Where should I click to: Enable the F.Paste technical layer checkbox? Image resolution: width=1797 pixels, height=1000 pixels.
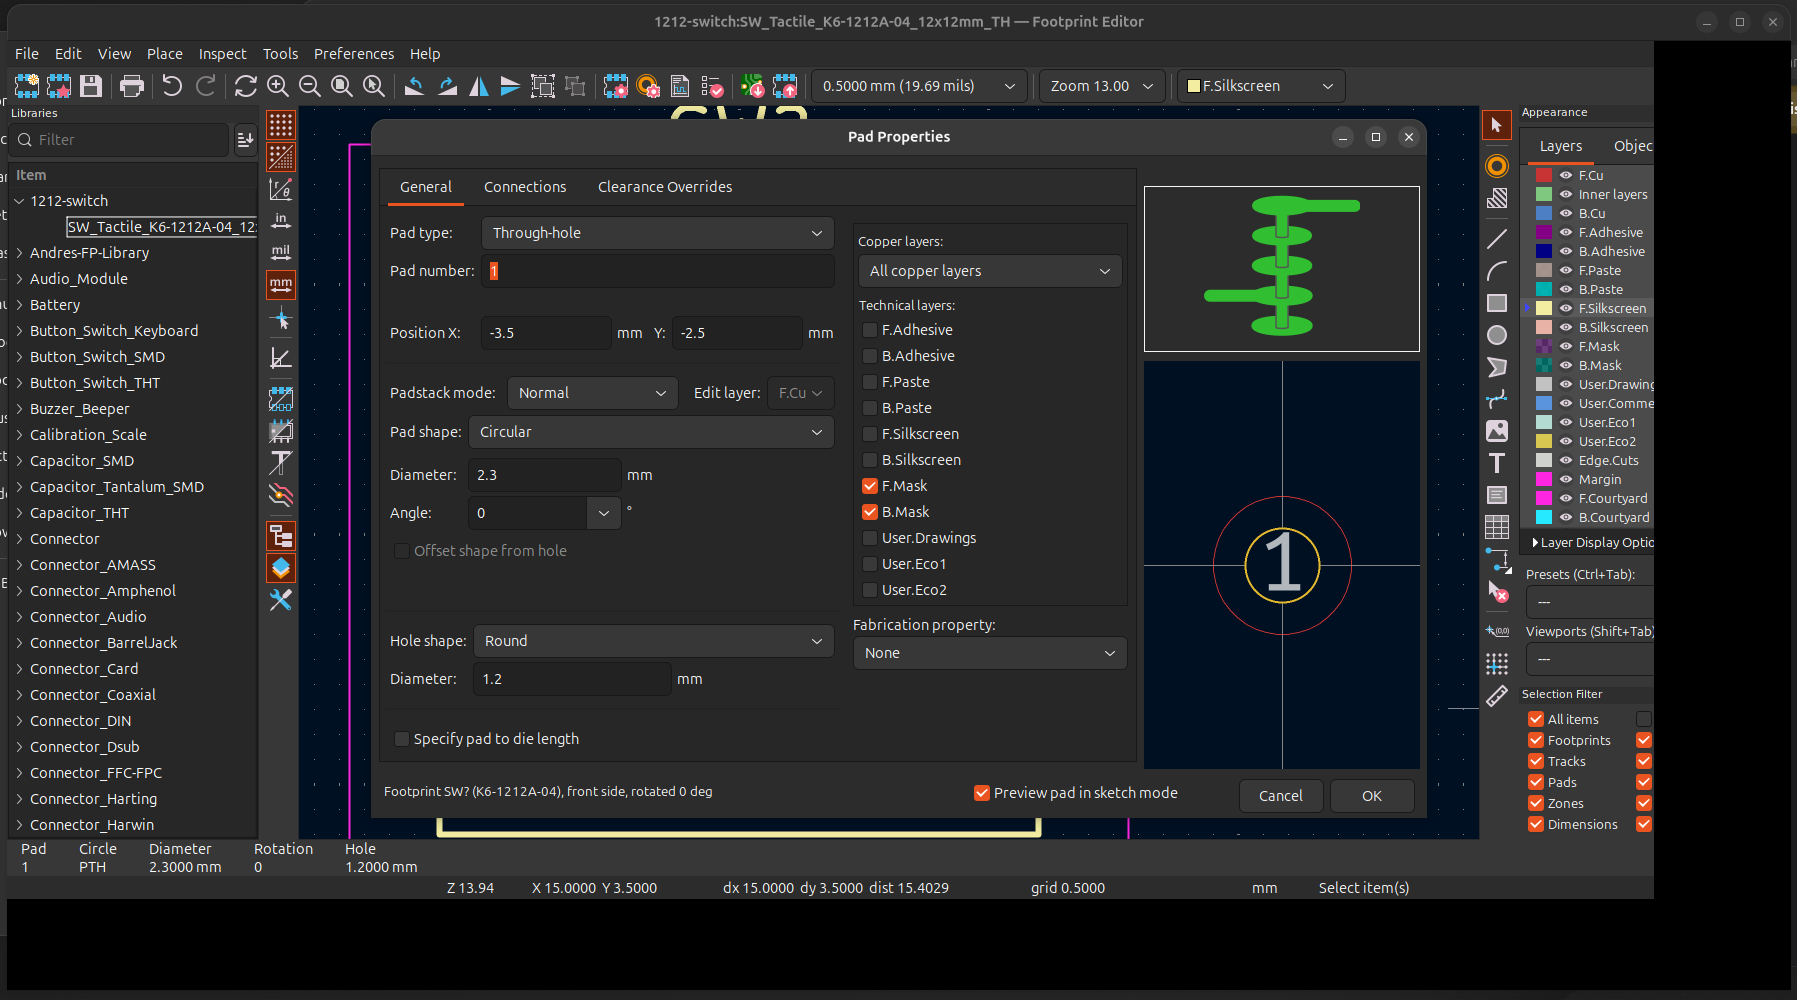[870, 382]
